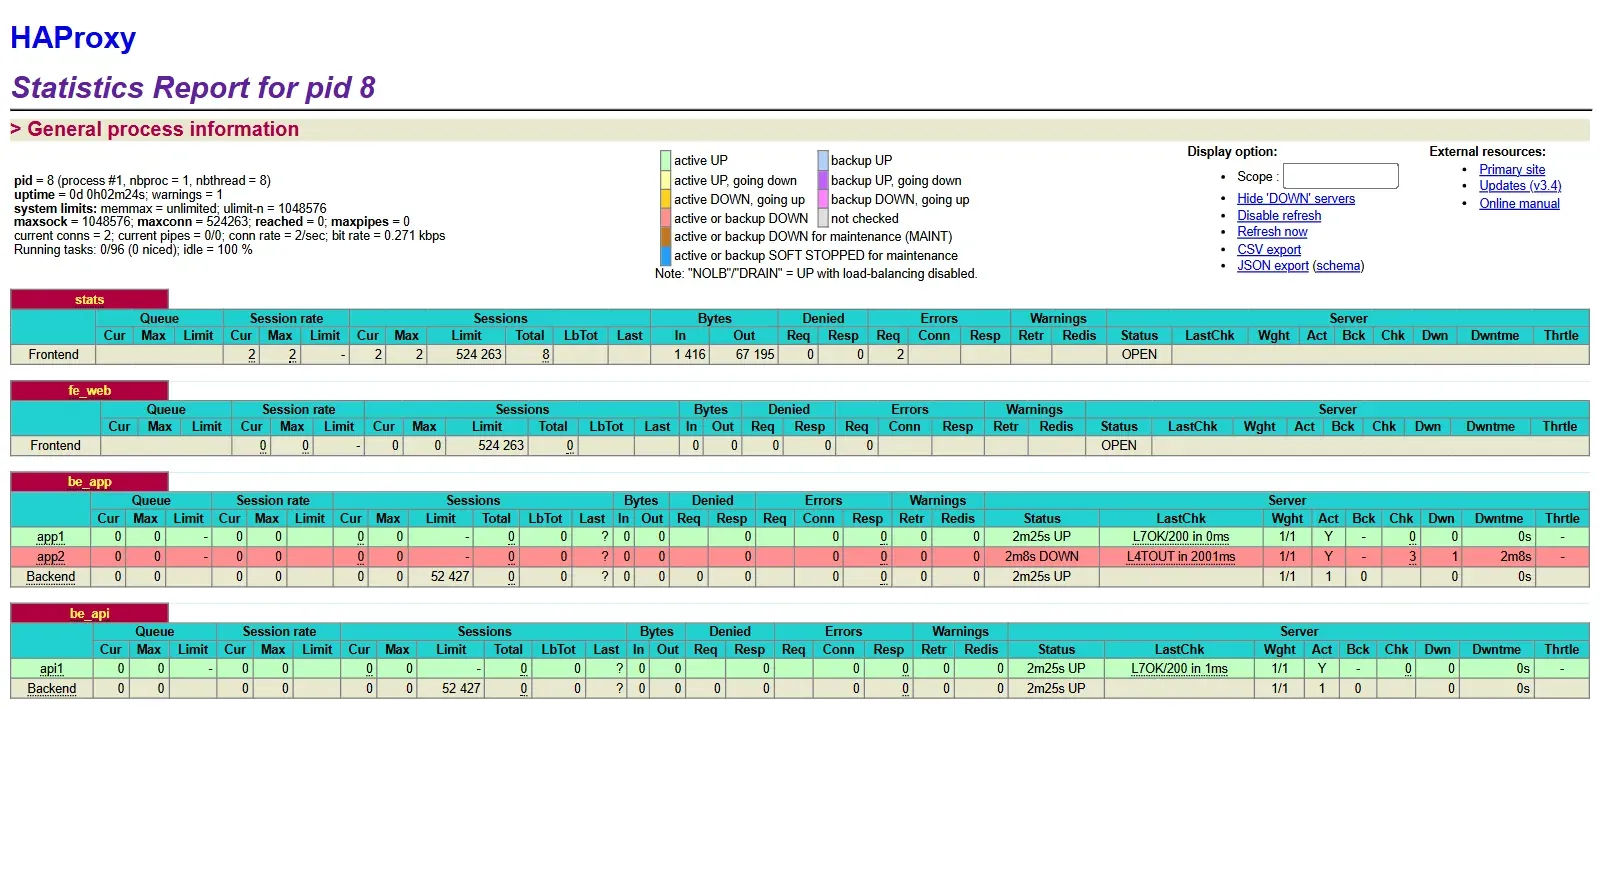The width and height of the screenshot is (1600, 894).
Task: Click the Disable refresh link
Action: pos(1278,215)
